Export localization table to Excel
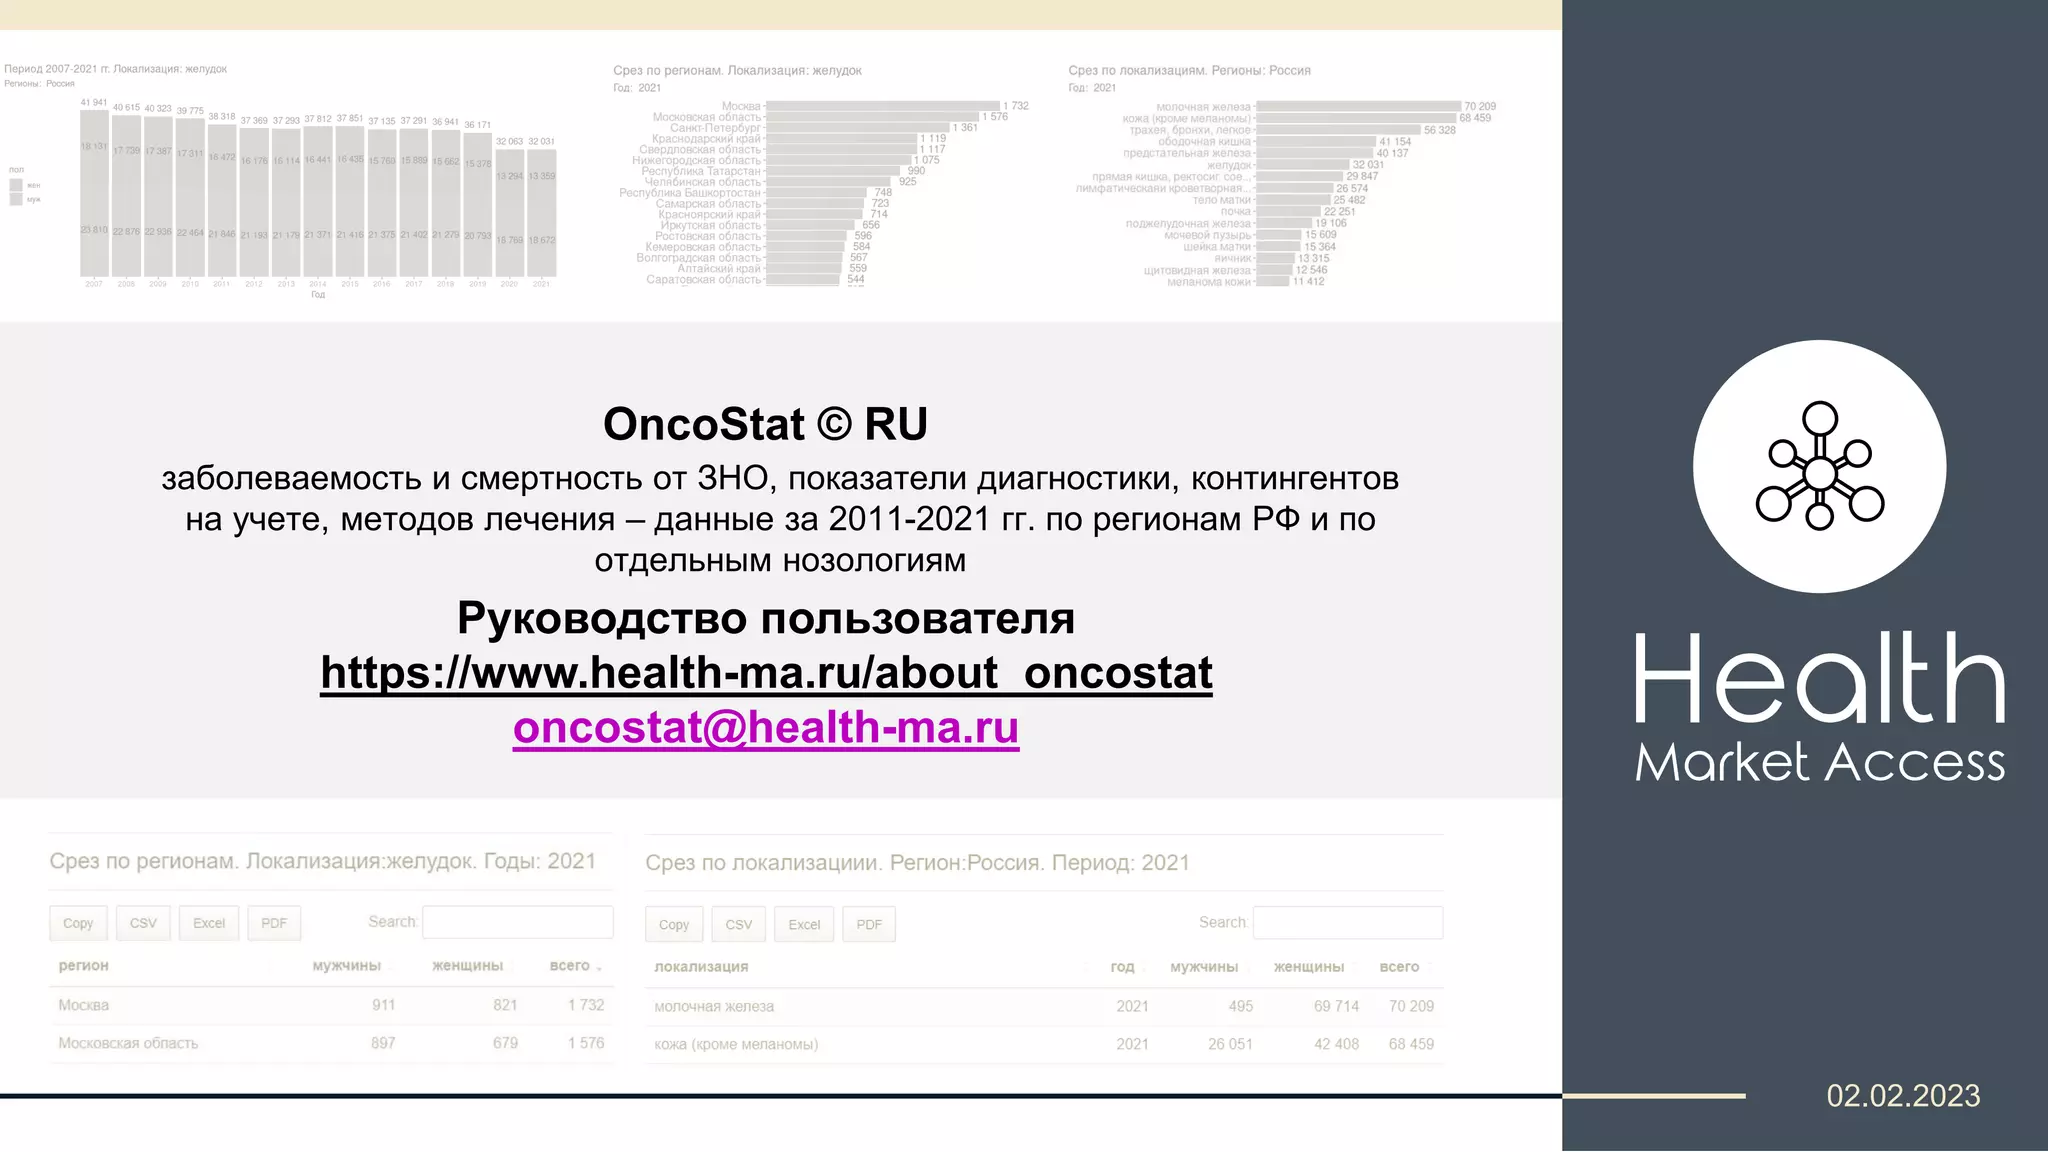This screenshot has height=1152, width=2048. coord(804,925)
